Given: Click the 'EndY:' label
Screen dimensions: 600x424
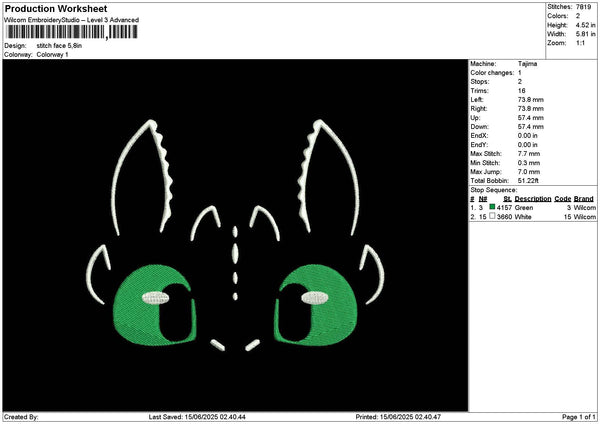Looking at the screenshot, I should click(x=479, y=145).
